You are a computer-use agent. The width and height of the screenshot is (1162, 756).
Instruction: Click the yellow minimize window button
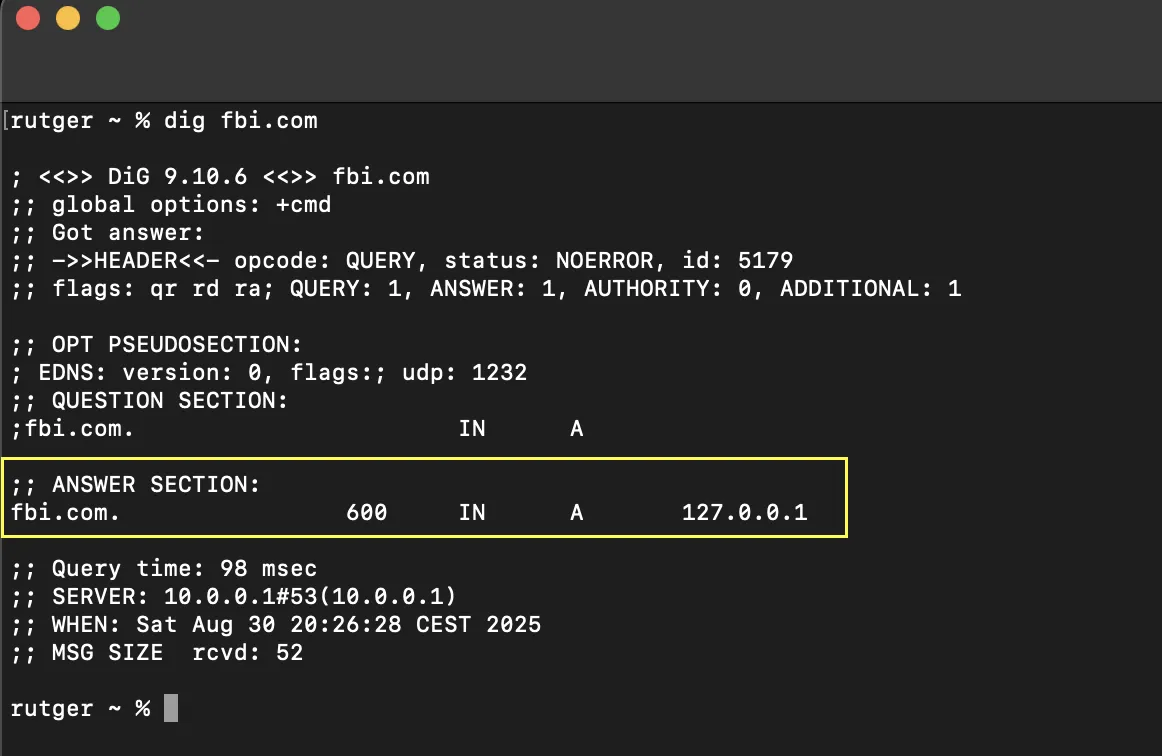68,18
